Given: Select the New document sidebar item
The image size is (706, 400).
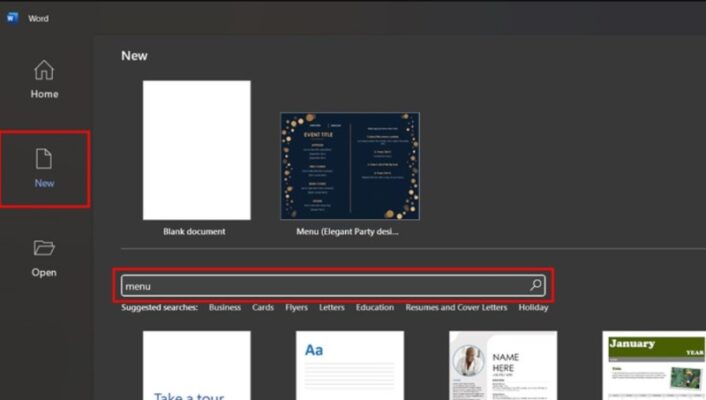Looking at the screenshot, I should coord(44,169).
